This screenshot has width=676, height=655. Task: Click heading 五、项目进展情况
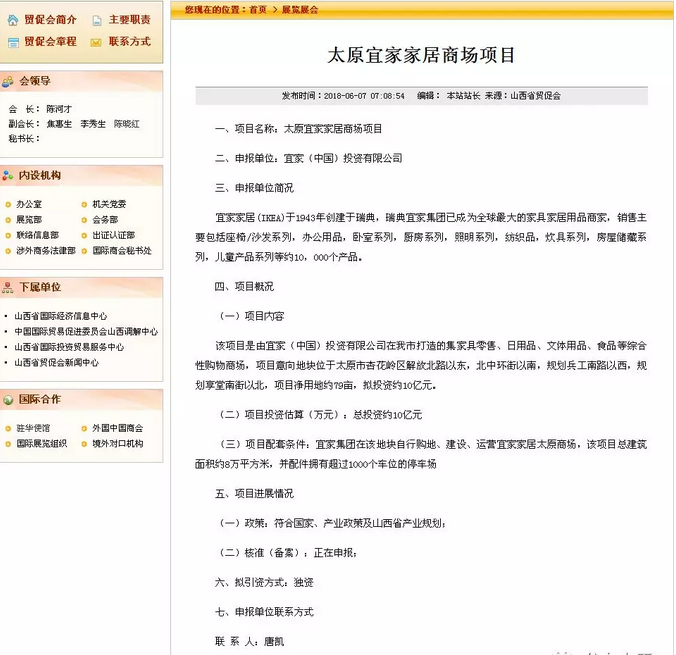[x=254, y=493]
